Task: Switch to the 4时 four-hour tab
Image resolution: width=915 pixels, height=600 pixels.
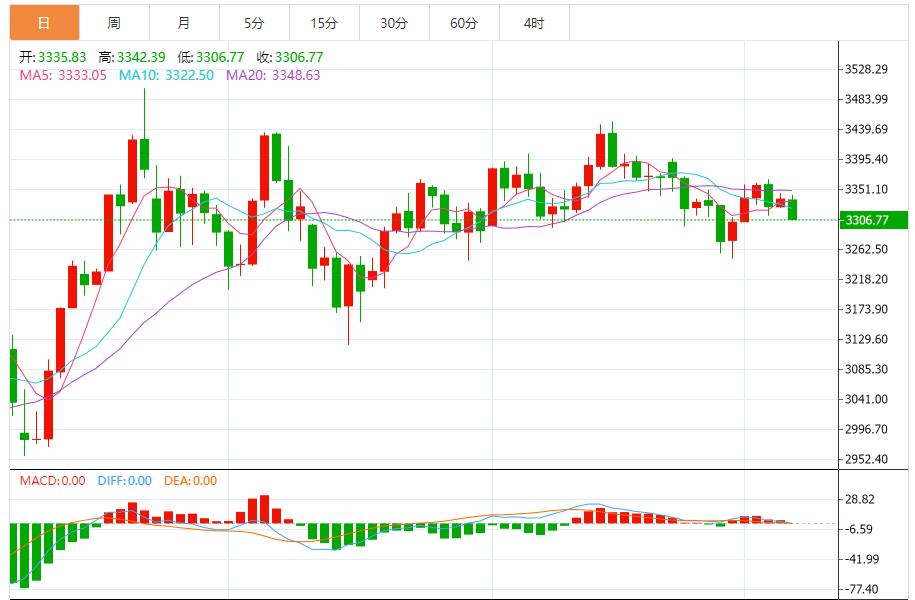Action: coord(534,23)
